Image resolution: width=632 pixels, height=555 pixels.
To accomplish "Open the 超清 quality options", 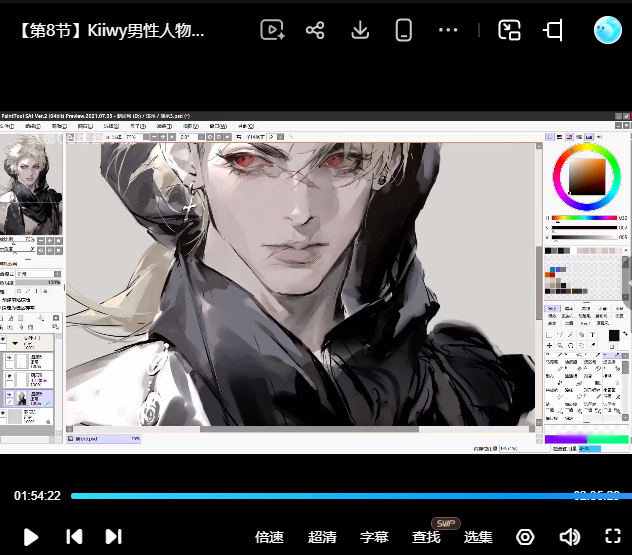I will (x=322, y=537).
